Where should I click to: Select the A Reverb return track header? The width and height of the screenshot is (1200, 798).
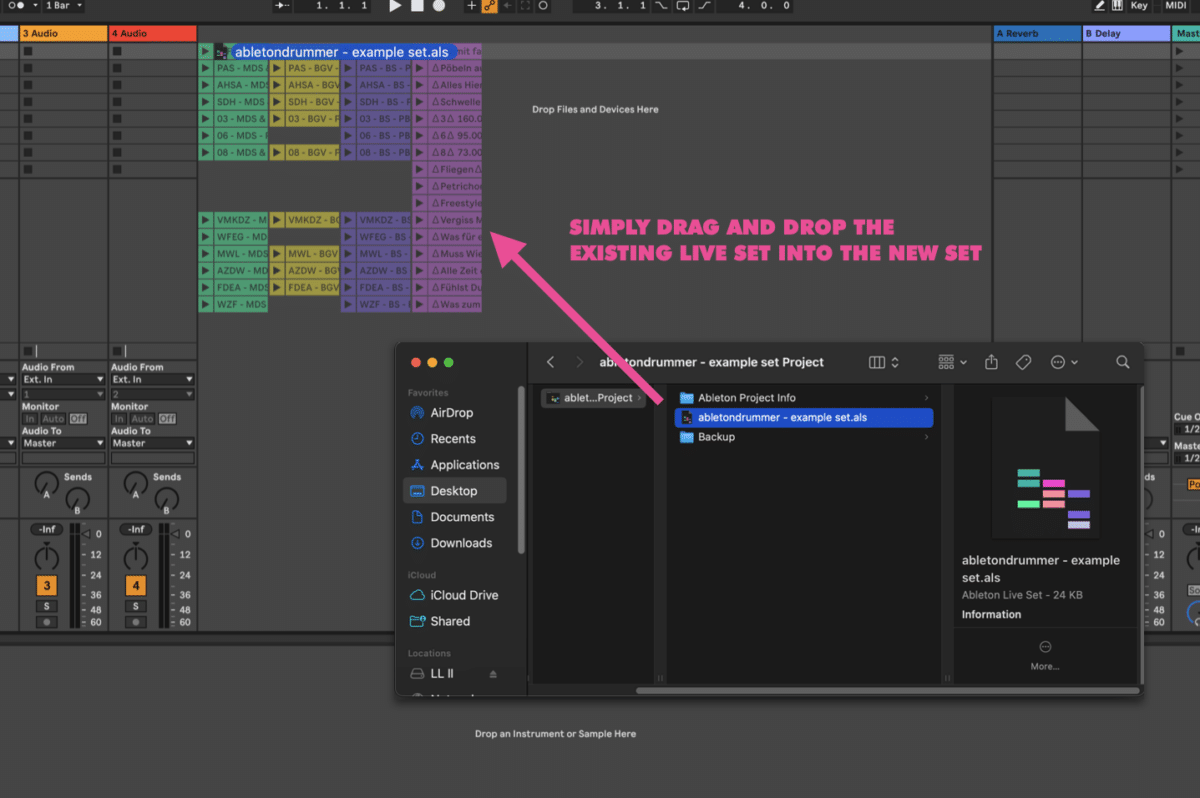pos(1037,33)
